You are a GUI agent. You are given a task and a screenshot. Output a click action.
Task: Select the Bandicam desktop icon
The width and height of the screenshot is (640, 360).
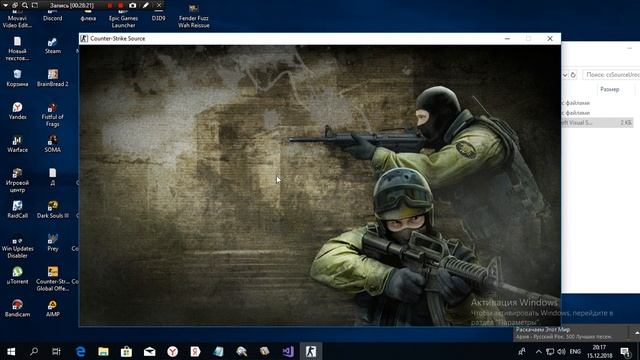coord(17,309)
